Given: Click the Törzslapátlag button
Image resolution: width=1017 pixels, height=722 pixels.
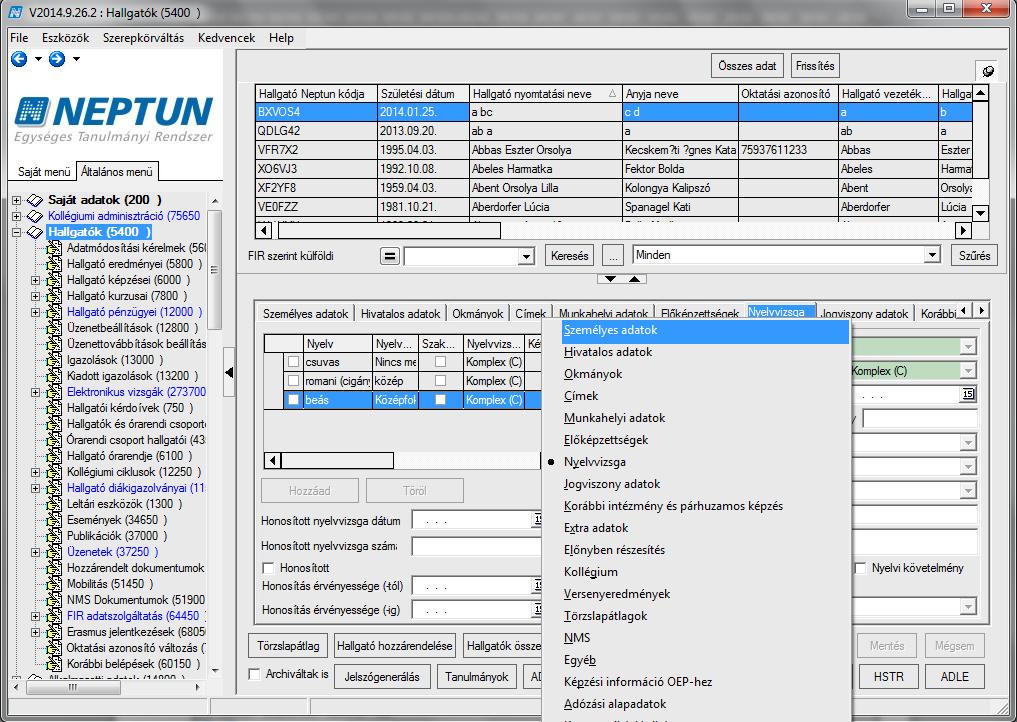Looking at the screenshot, I should coord(288,646).
